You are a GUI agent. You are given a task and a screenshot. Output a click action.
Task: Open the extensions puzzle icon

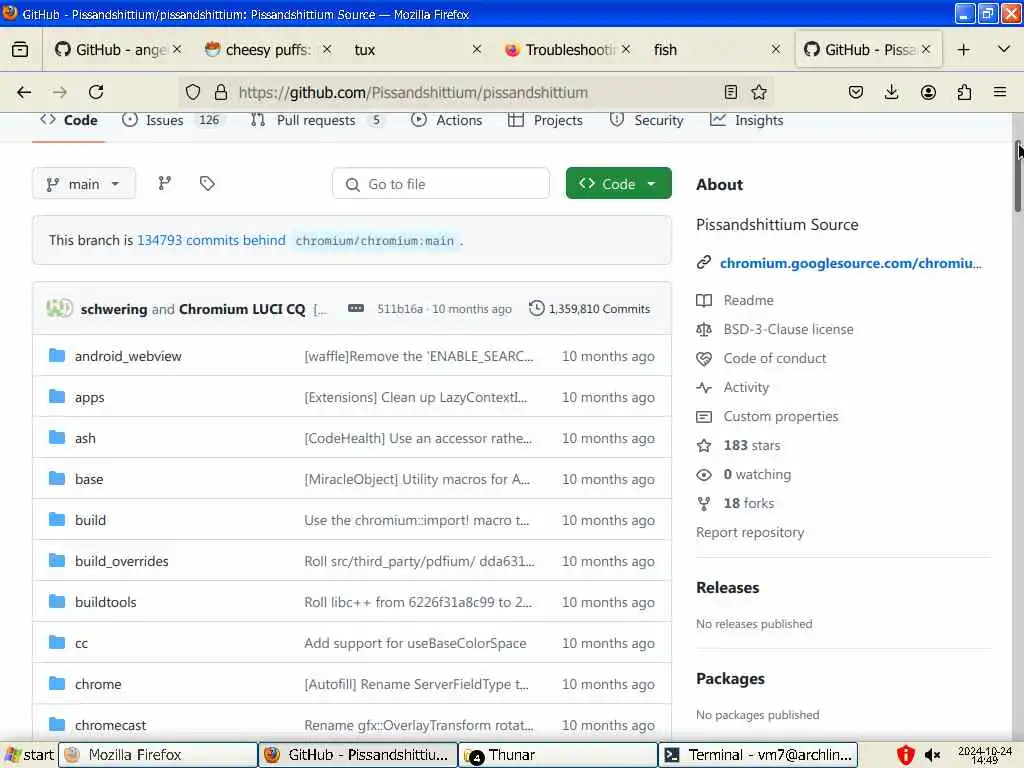point(964,92)
